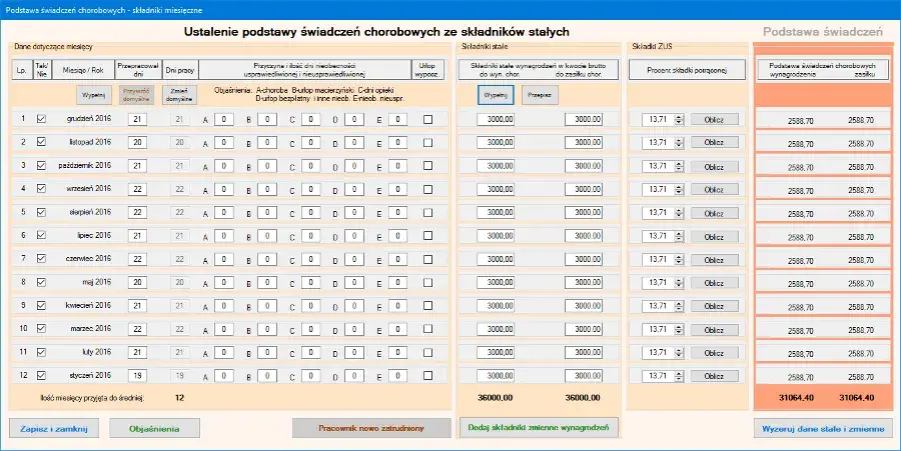Click the do zasiłku chor. amount for luty 2016

coord(584,352)
